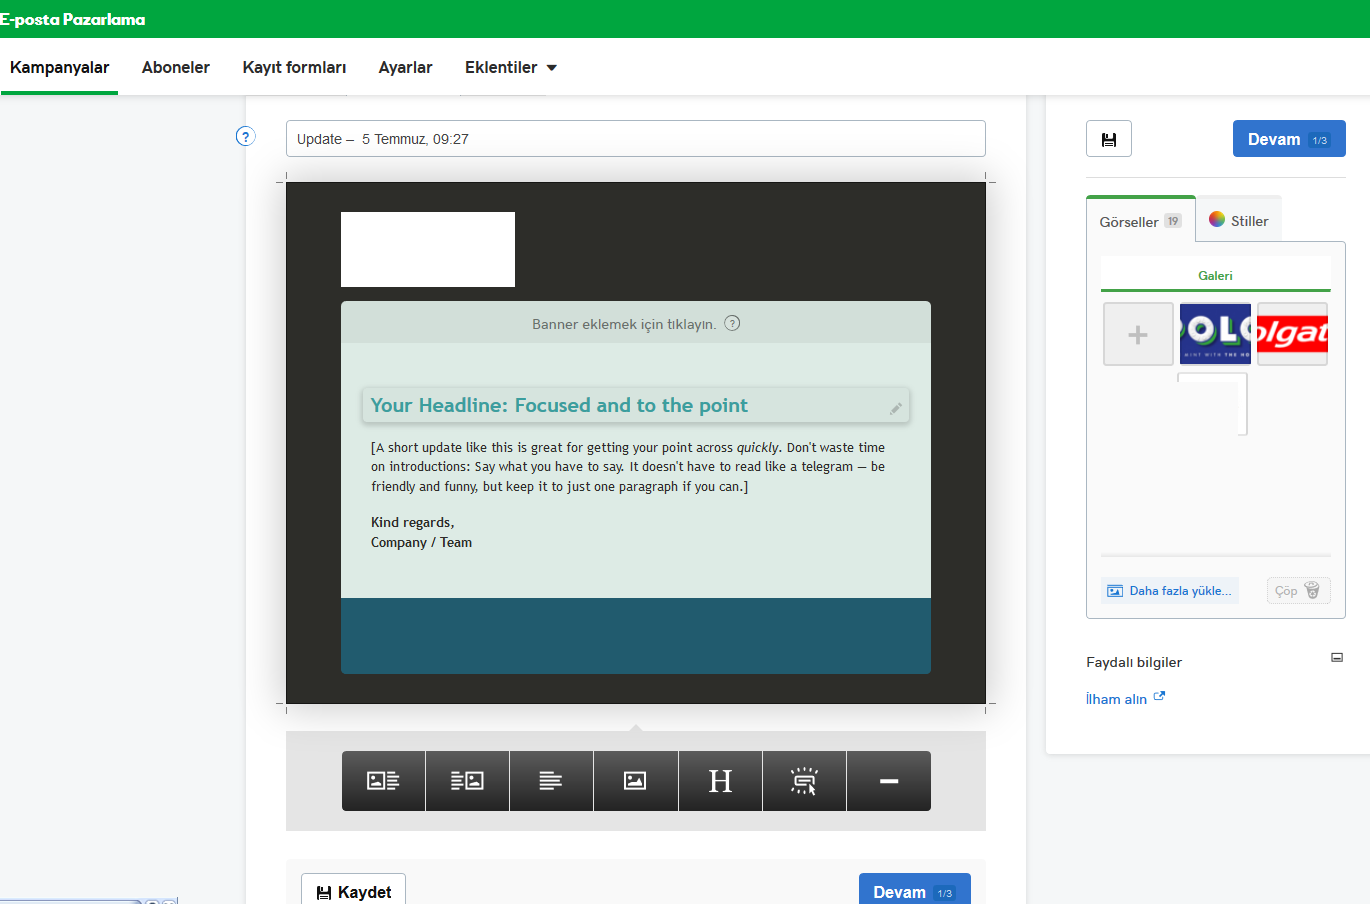
Task: Collapse the Faydalı bilgiler section
Action: (x=1336, y=658)
